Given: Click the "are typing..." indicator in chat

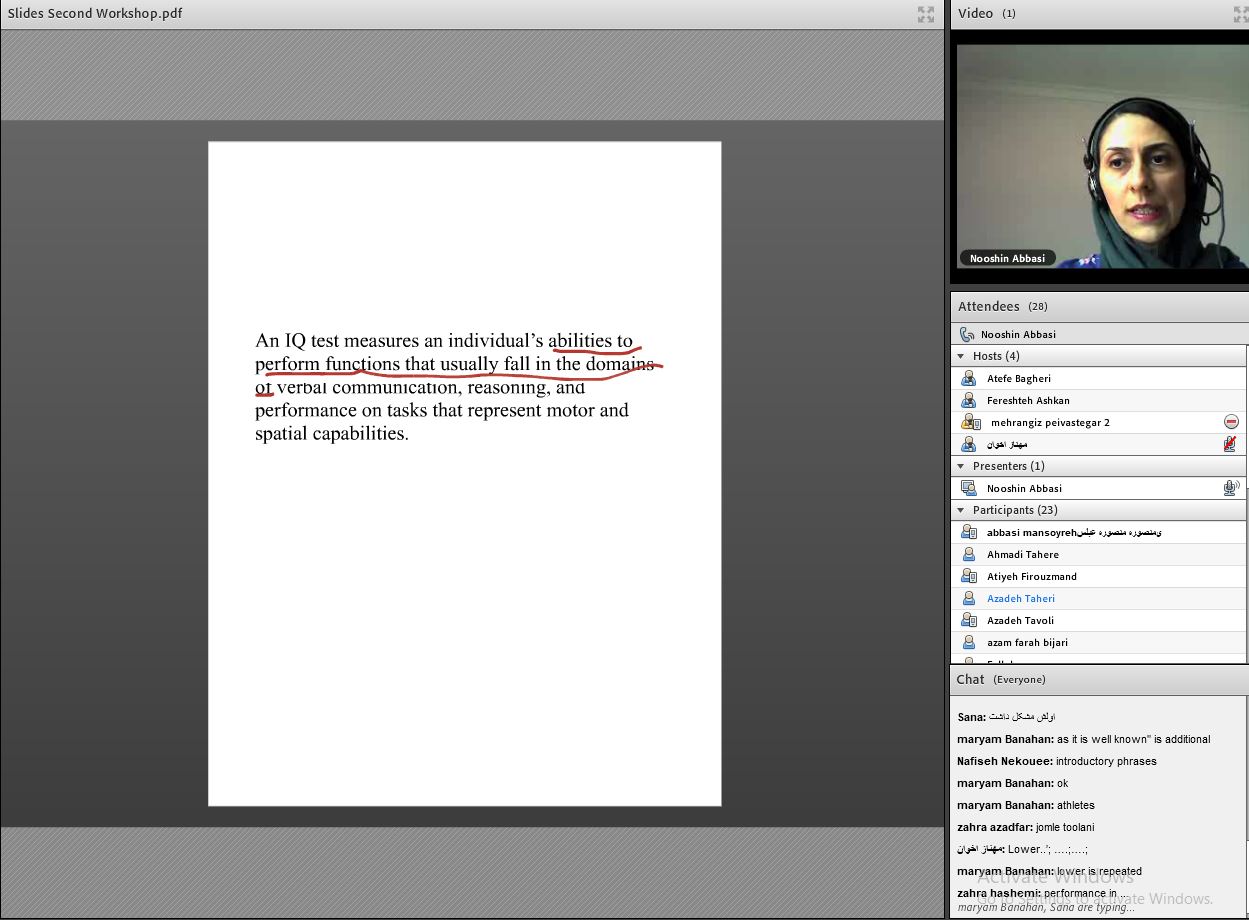Looking at the screenshot, I should 1046,908.
